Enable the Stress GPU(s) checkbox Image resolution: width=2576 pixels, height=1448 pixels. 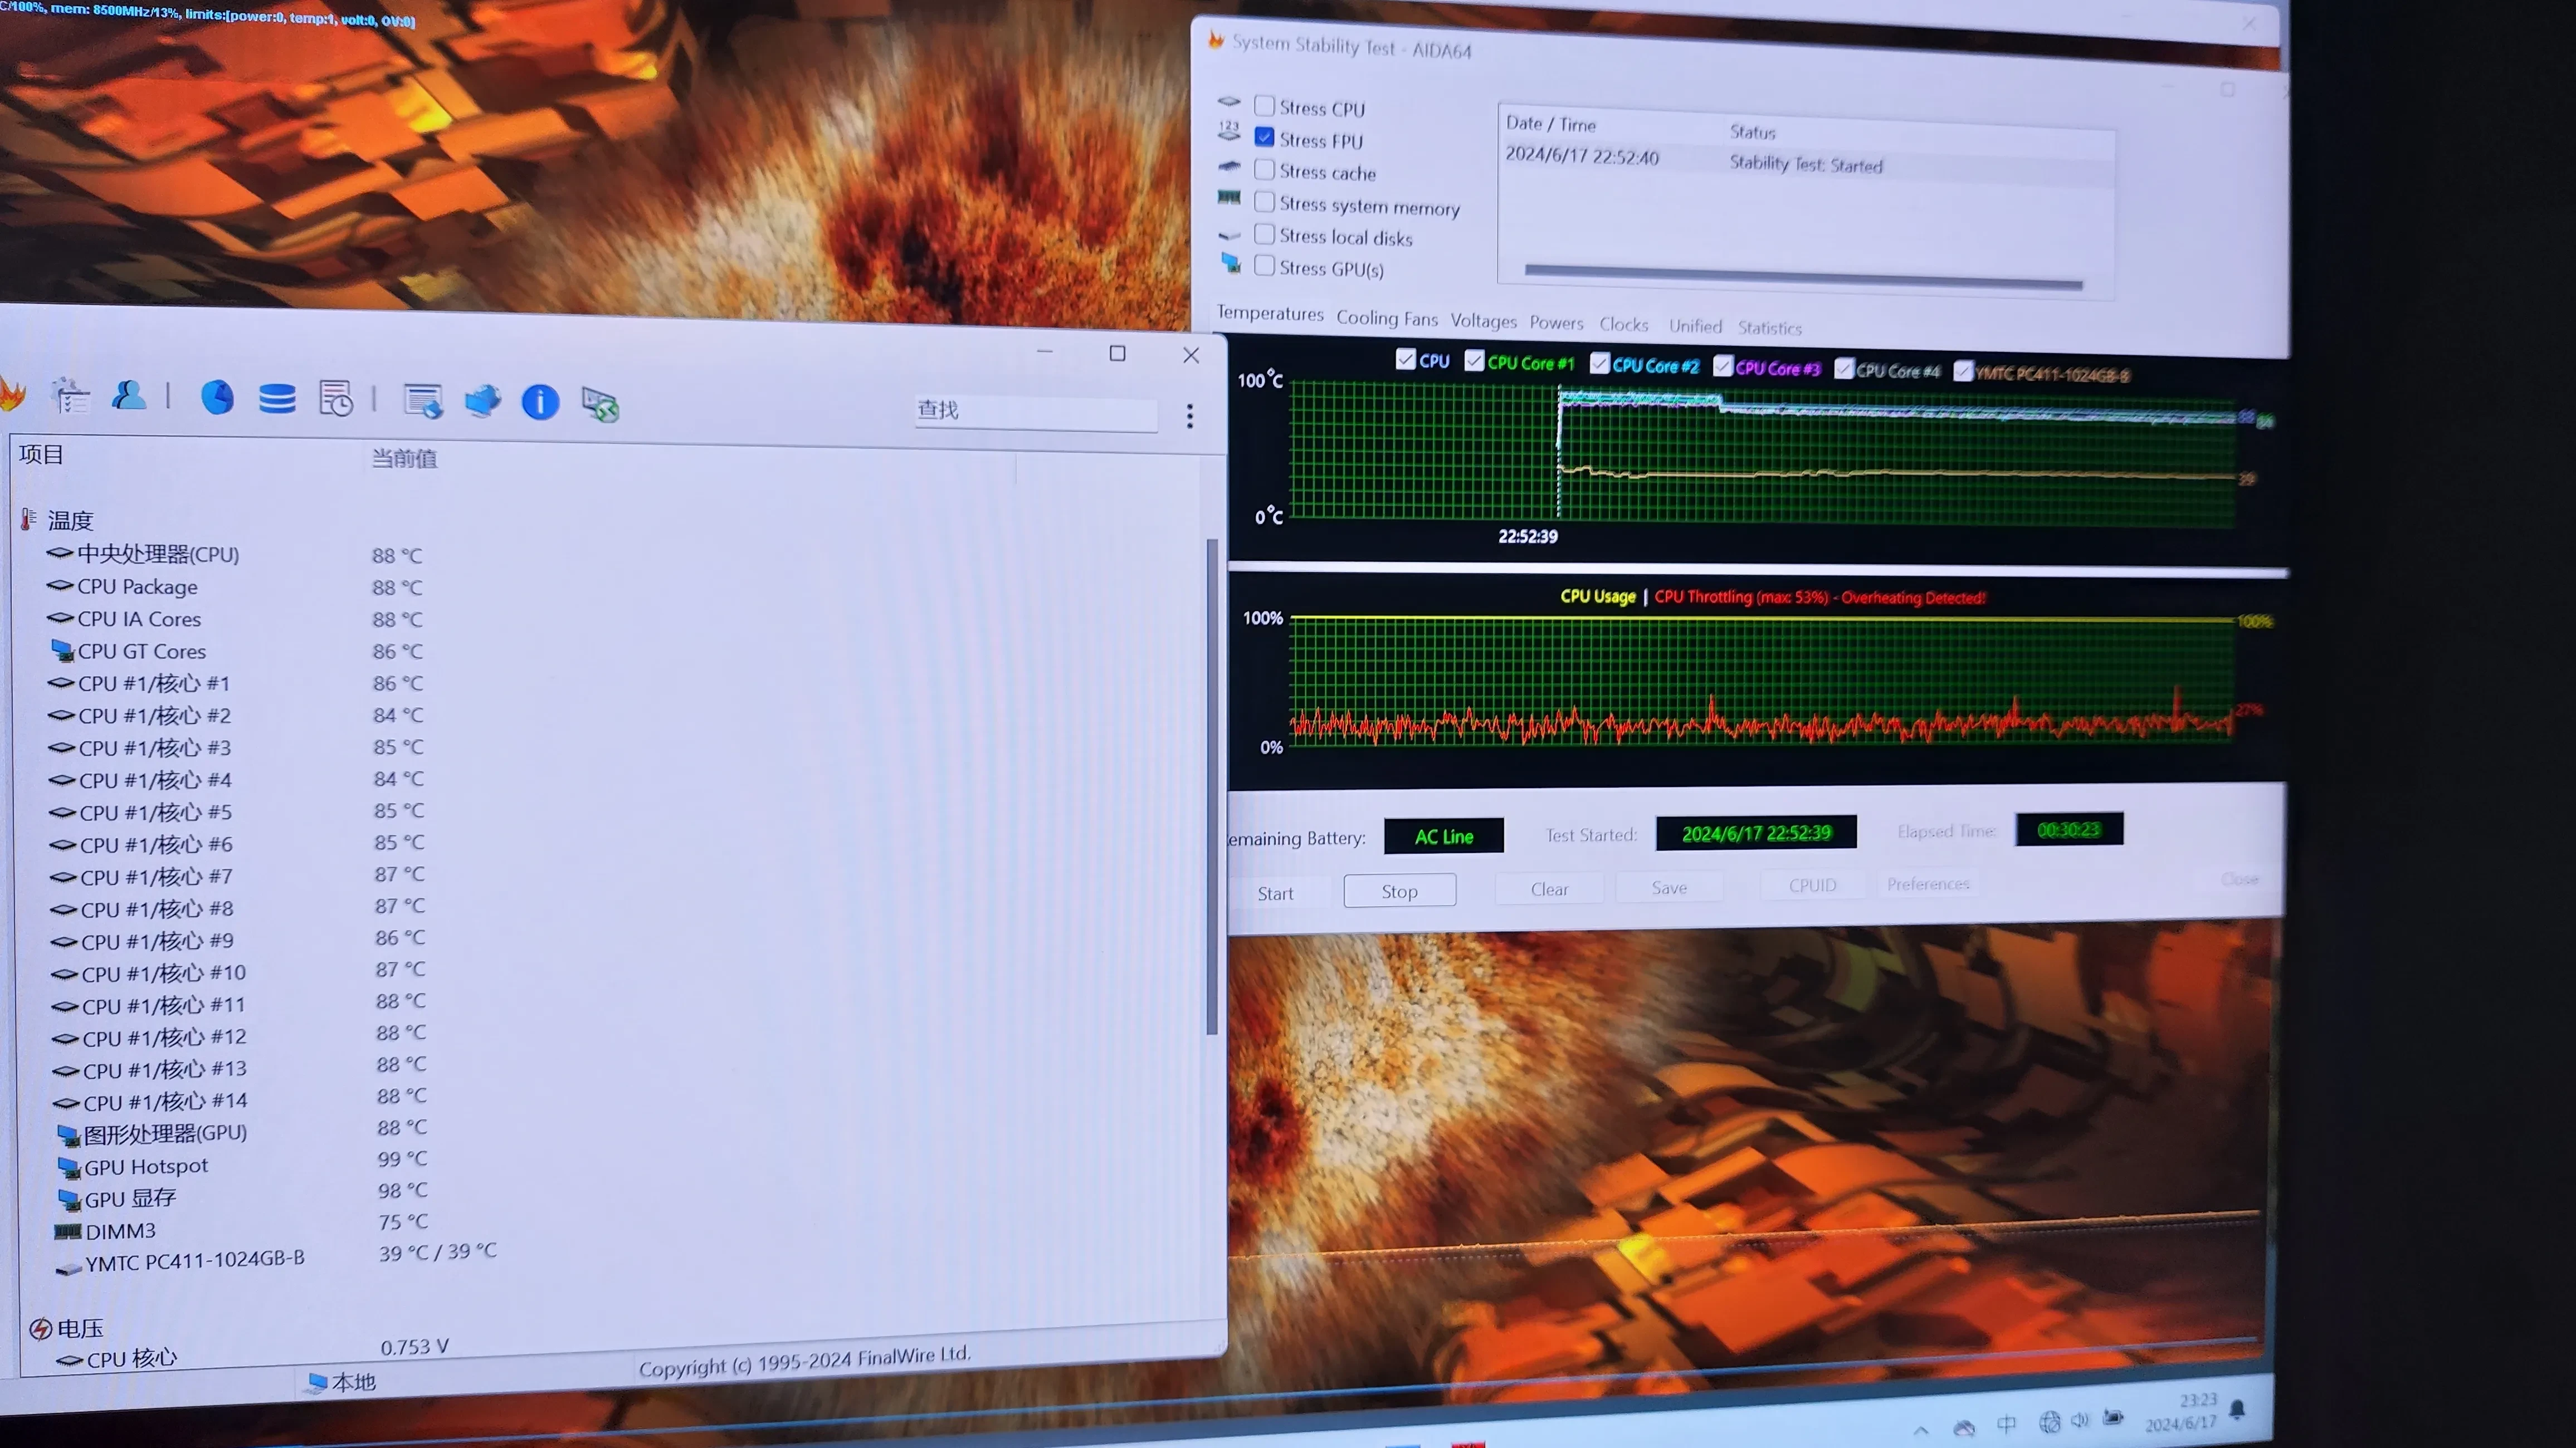coord(1264,266)
